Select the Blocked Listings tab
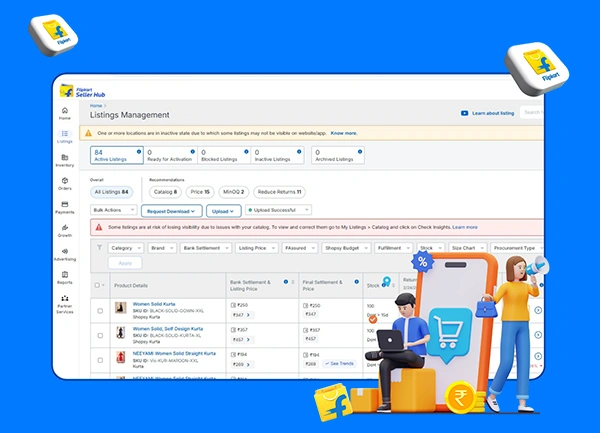 click(x=224, y=155)
